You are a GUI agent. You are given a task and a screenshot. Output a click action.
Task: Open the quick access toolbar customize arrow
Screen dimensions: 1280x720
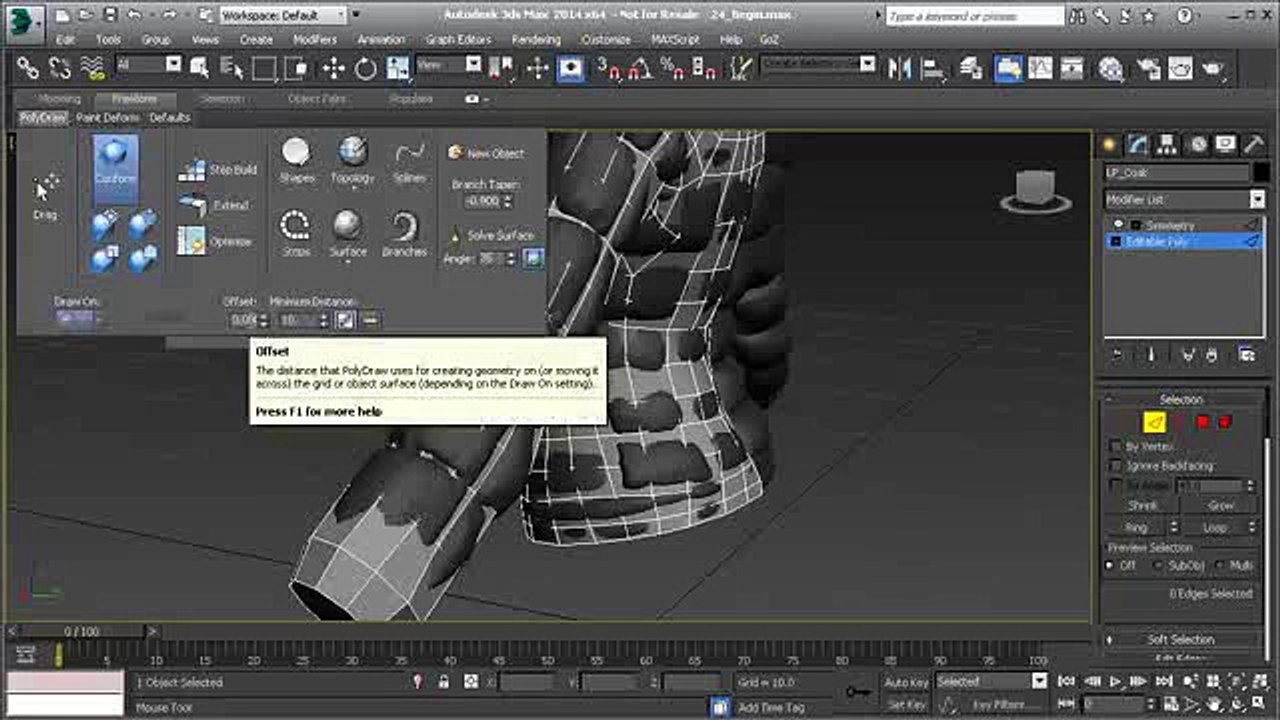(355, 15)
